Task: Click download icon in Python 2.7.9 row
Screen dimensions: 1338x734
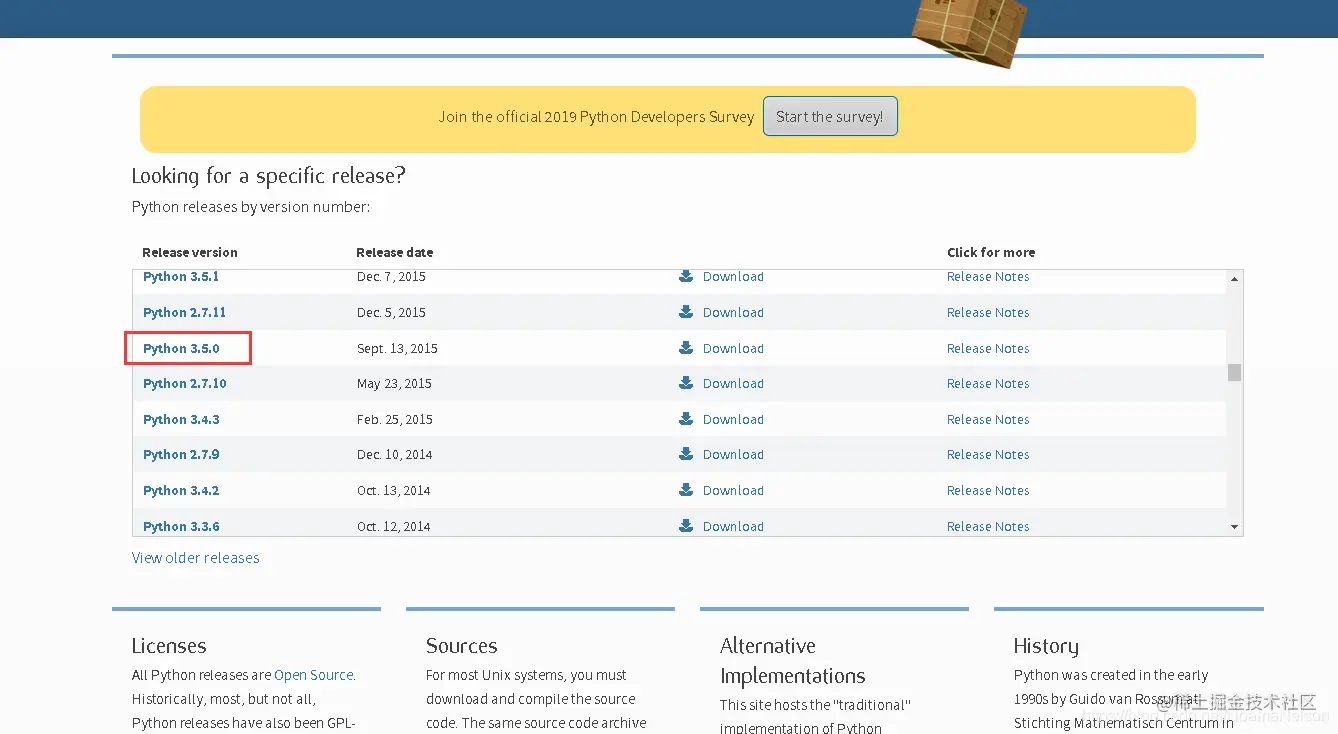Action: [x=686, y=454]
